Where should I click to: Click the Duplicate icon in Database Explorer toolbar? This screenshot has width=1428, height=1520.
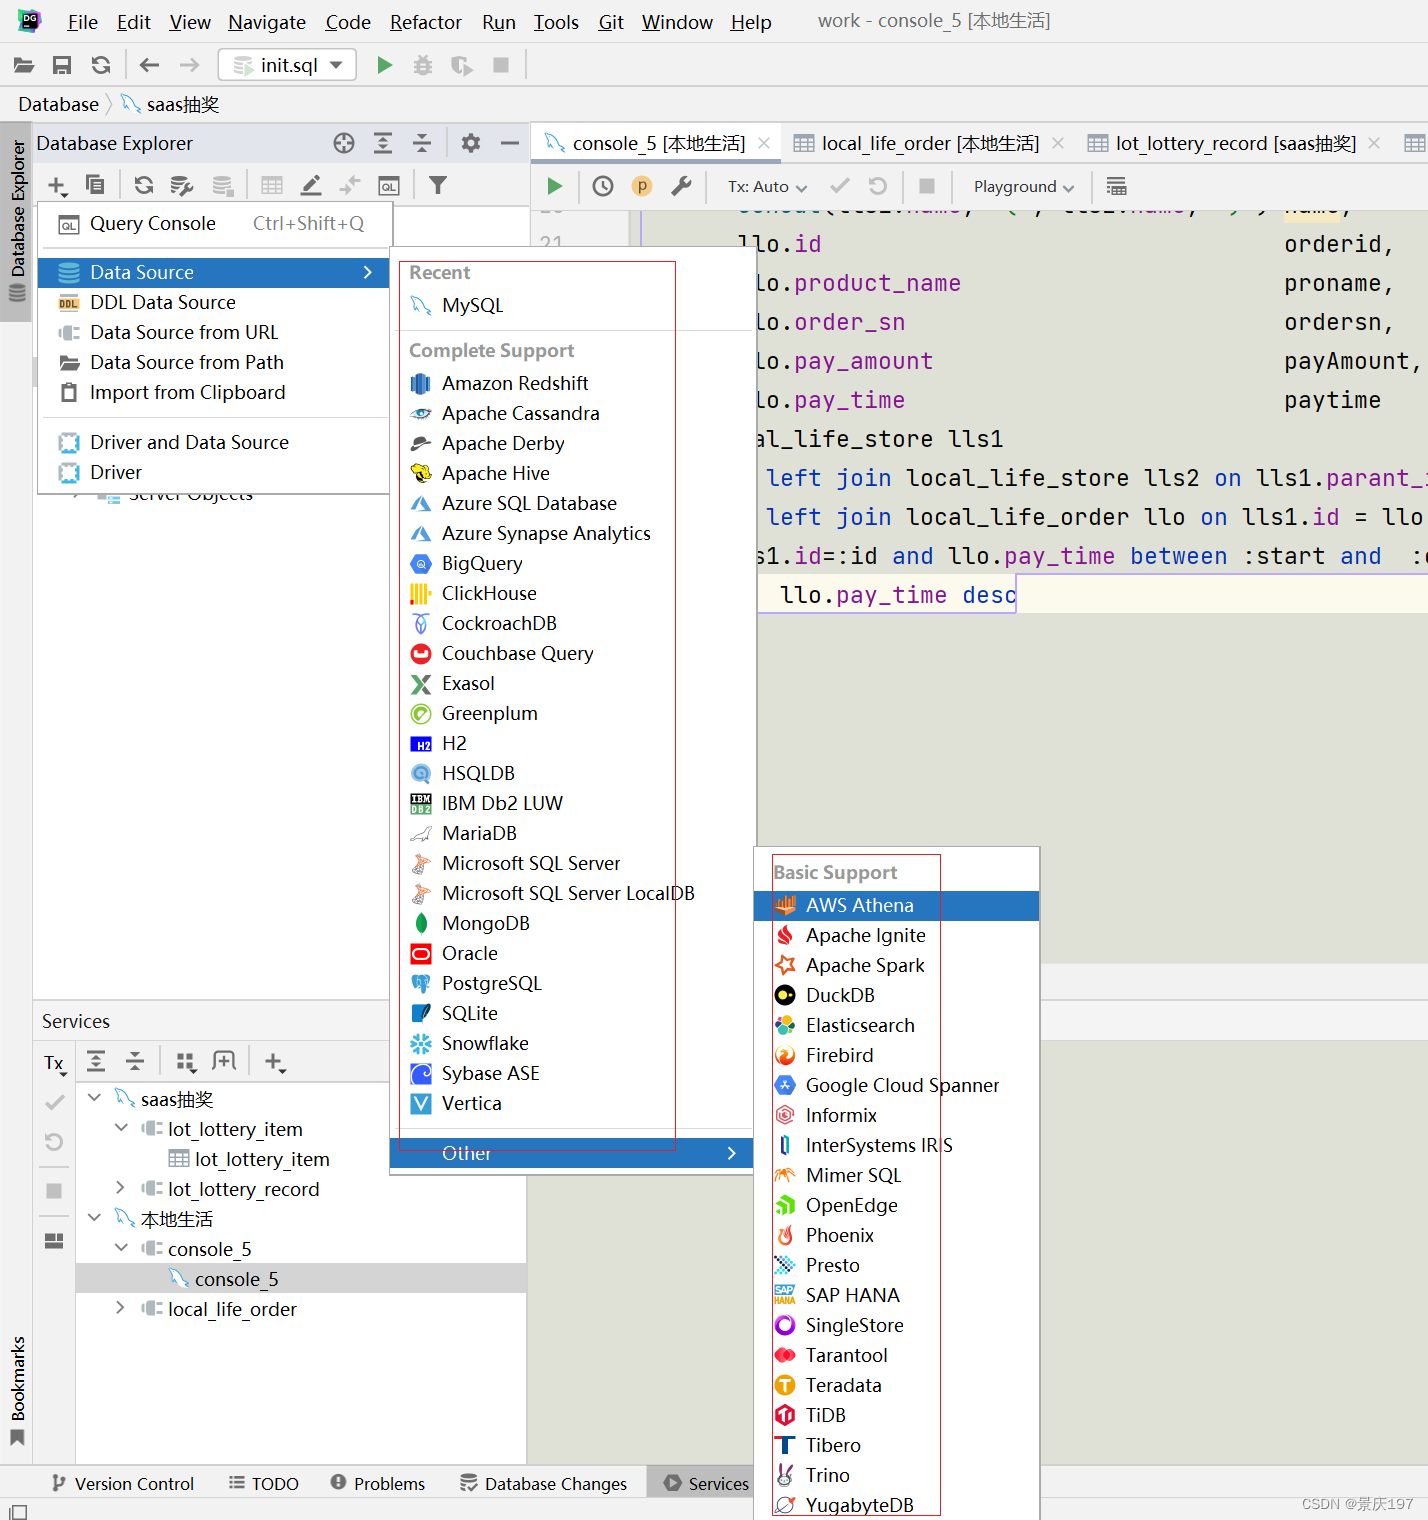click(95, 185)
